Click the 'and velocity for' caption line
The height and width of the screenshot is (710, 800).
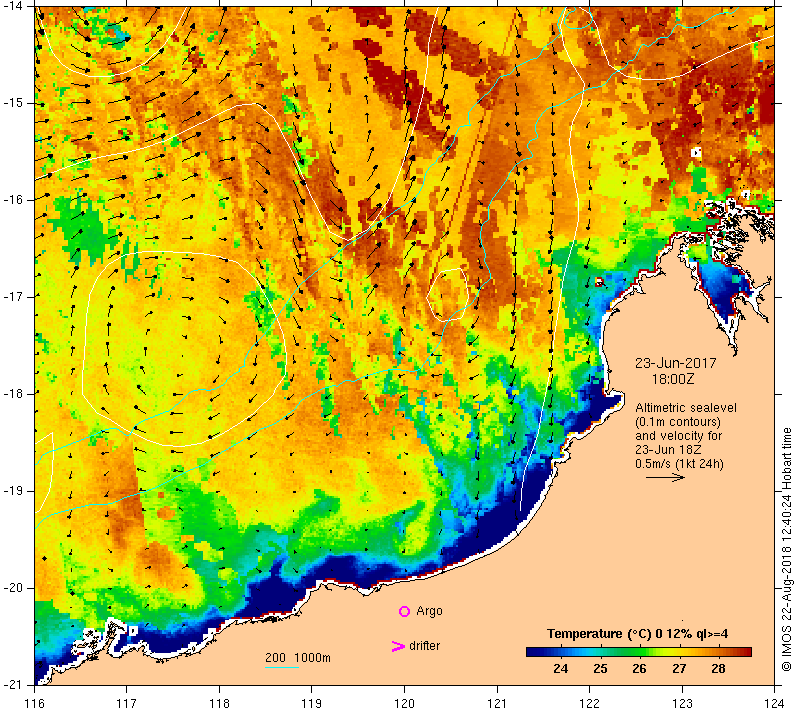679,436
